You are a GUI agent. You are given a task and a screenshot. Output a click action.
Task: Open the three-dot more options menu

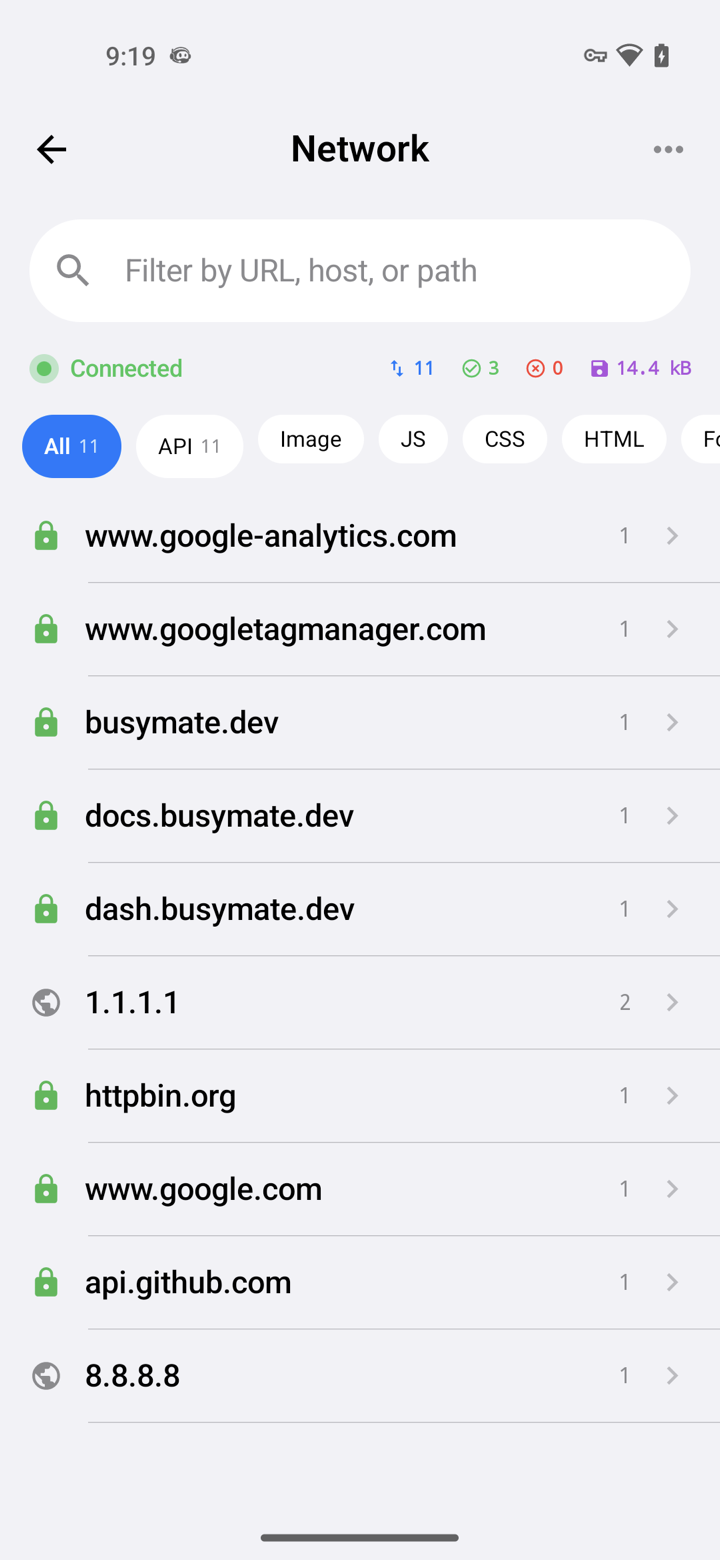[x=668, y=149]
